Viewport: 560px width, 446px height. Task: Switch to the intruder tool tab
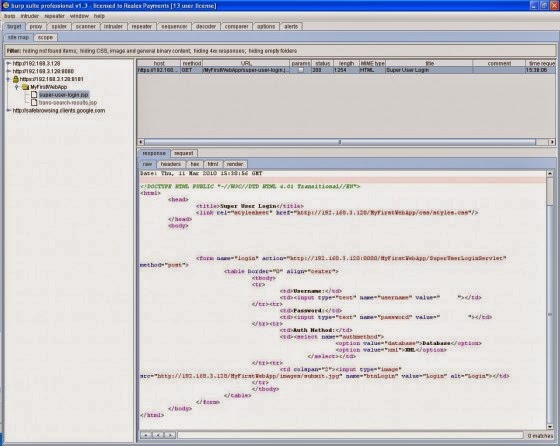click(x=114, y=26)
